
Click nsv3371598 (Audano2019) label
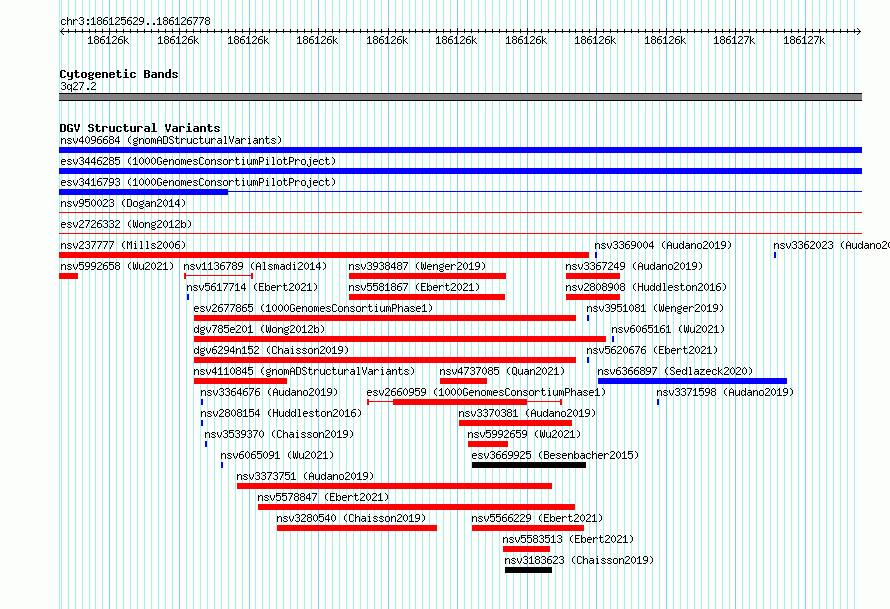tap(725, 392)
